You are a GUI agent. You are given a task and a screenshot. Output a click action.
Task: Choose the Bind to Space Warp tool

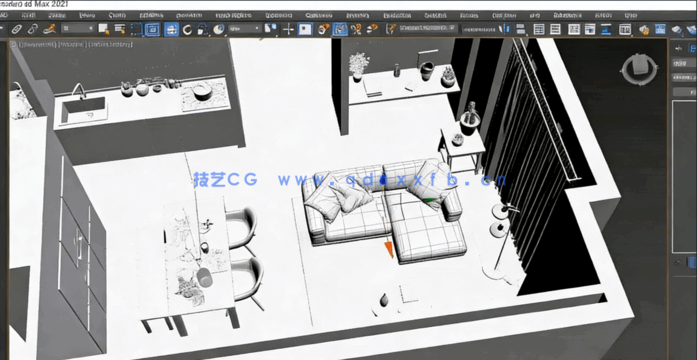click(x=49, y=29)
